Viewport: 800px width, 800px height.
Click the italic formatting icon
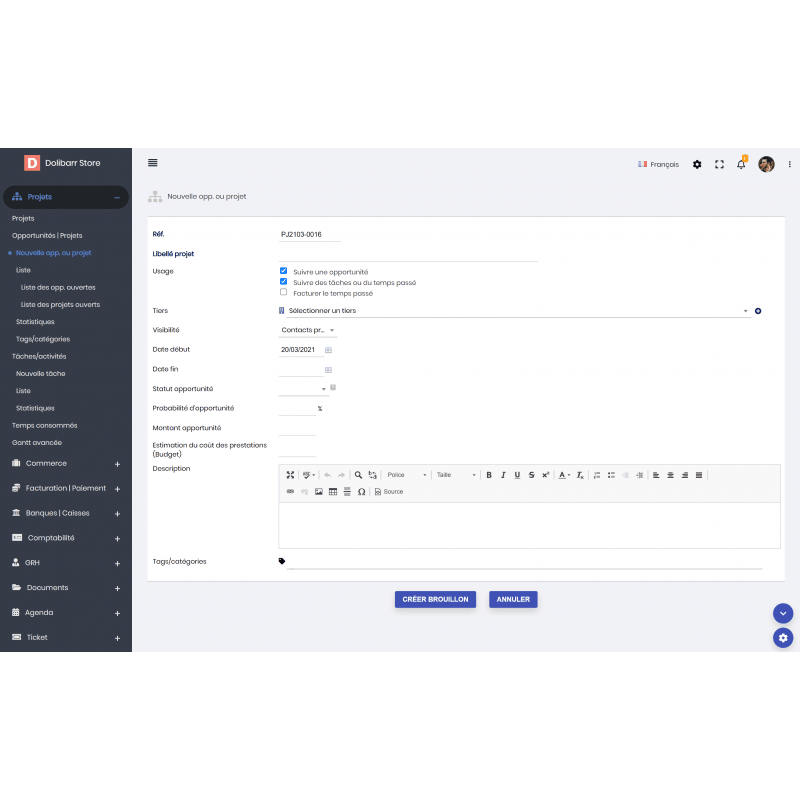coord(503,475)
